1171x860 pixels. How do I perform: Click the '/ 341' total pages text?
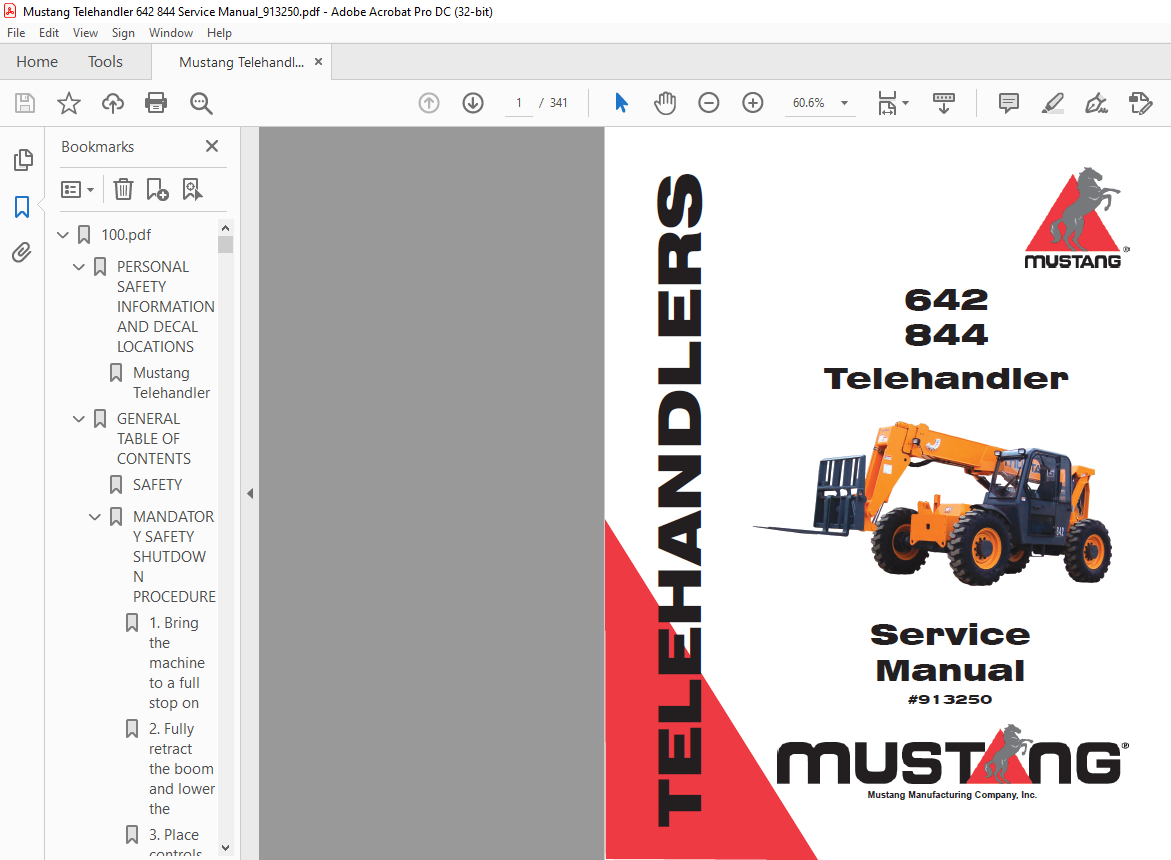pos(553,103)
